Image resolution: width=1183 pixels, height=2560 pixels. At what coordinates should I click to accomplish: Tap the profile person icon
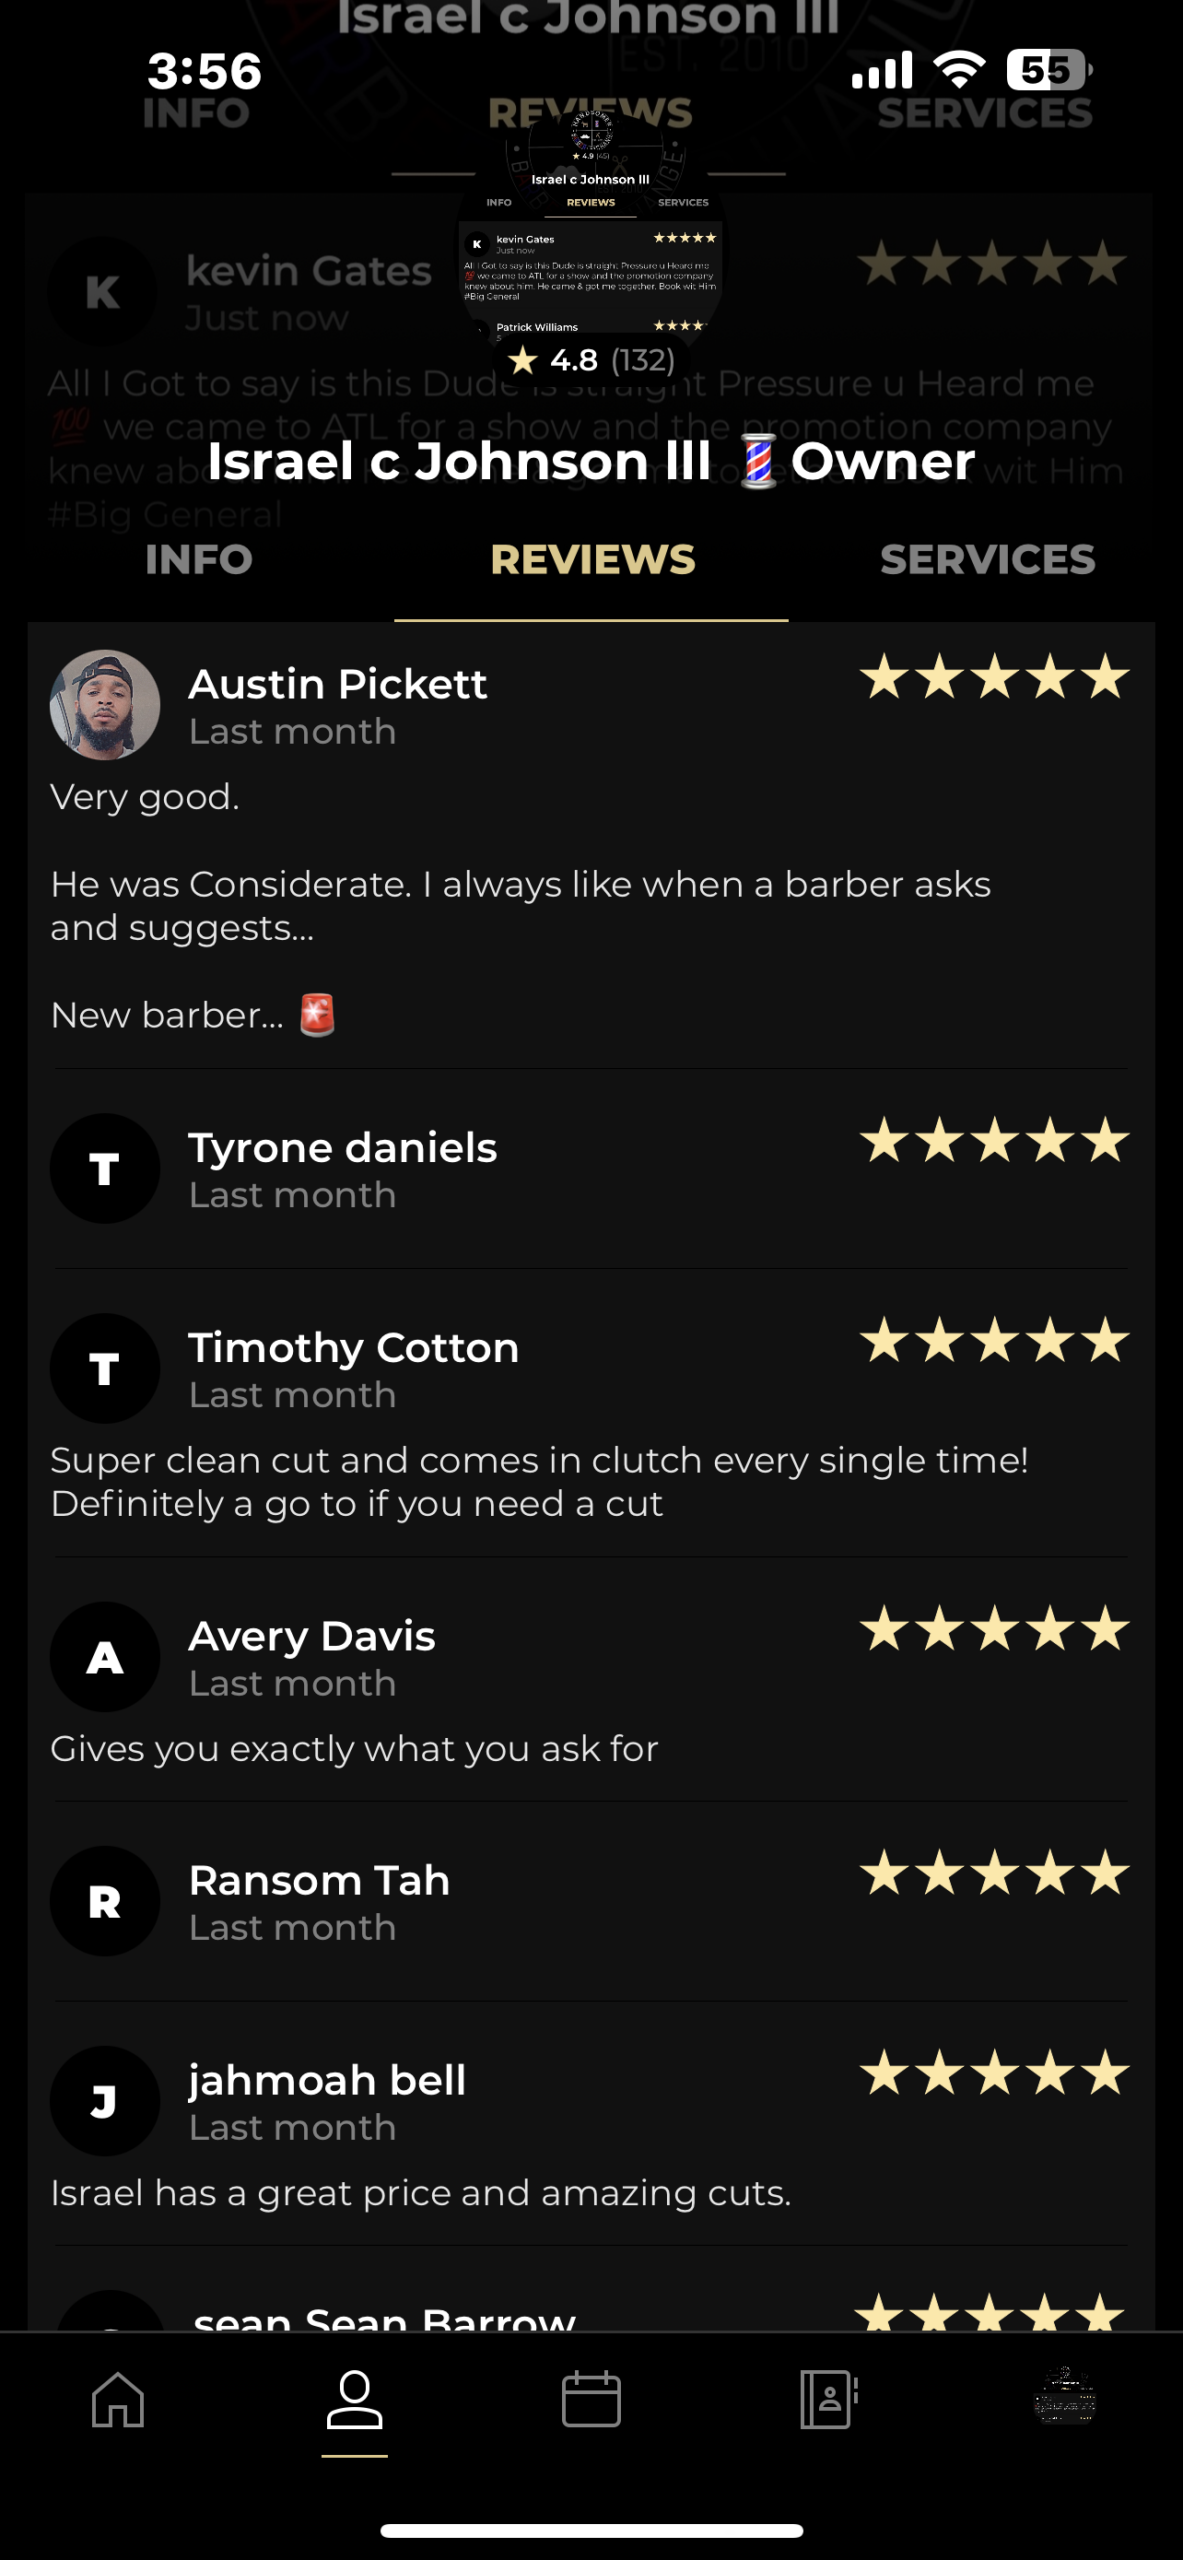point(354,2400)
